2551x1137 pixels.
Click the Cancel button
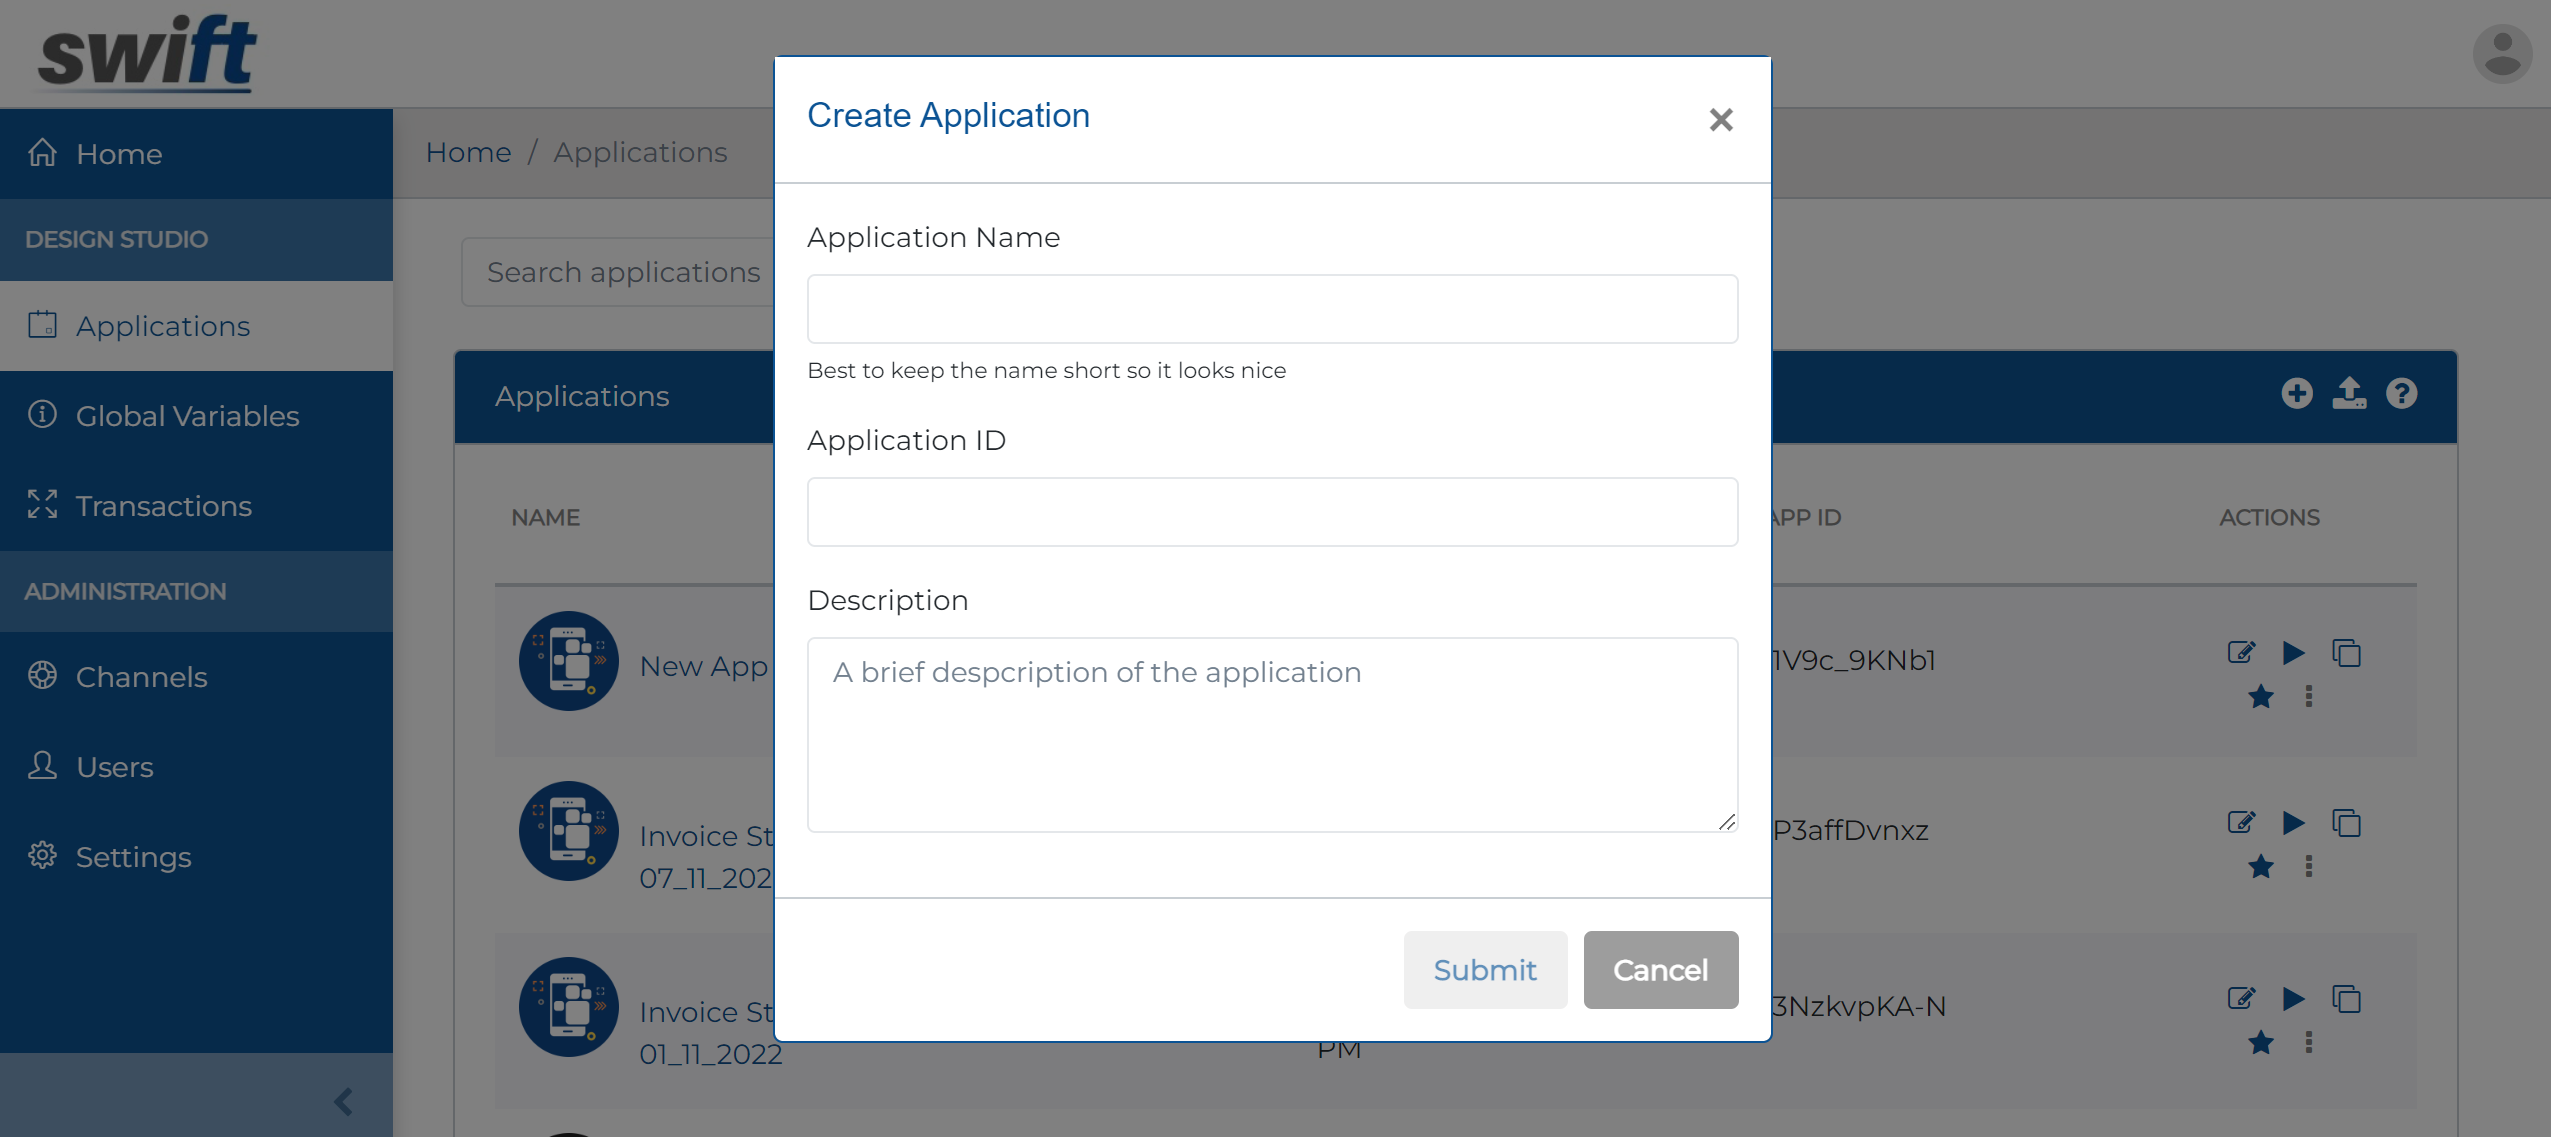pos(1661,970)
